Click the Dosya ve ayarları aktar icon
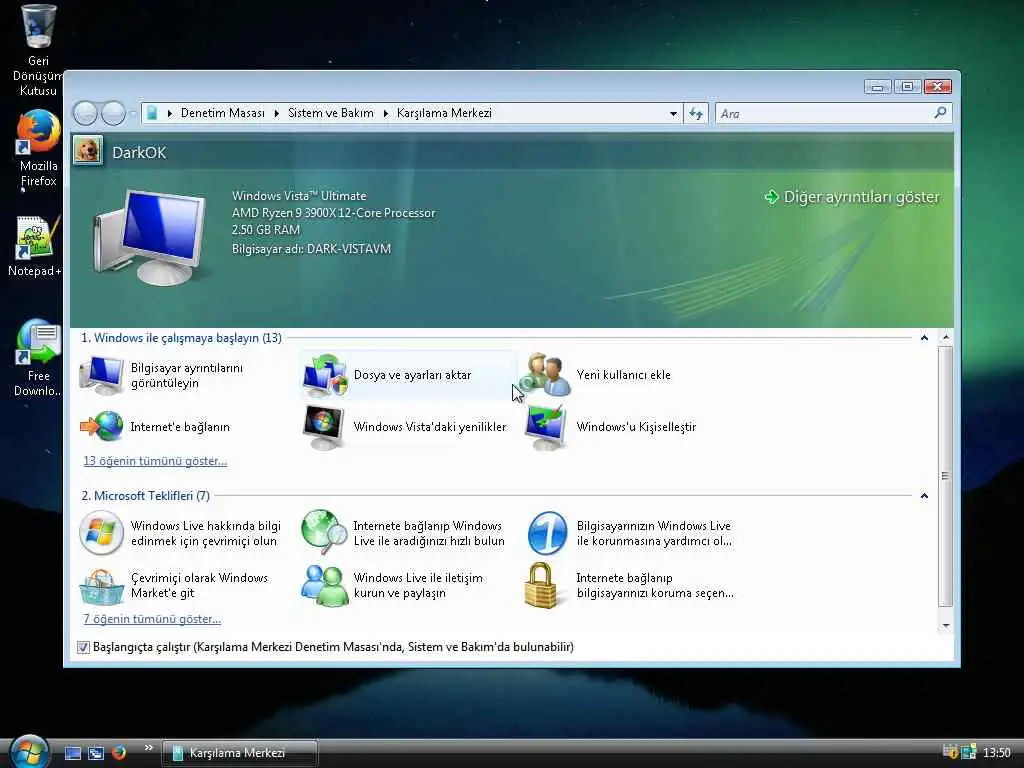 325,376
